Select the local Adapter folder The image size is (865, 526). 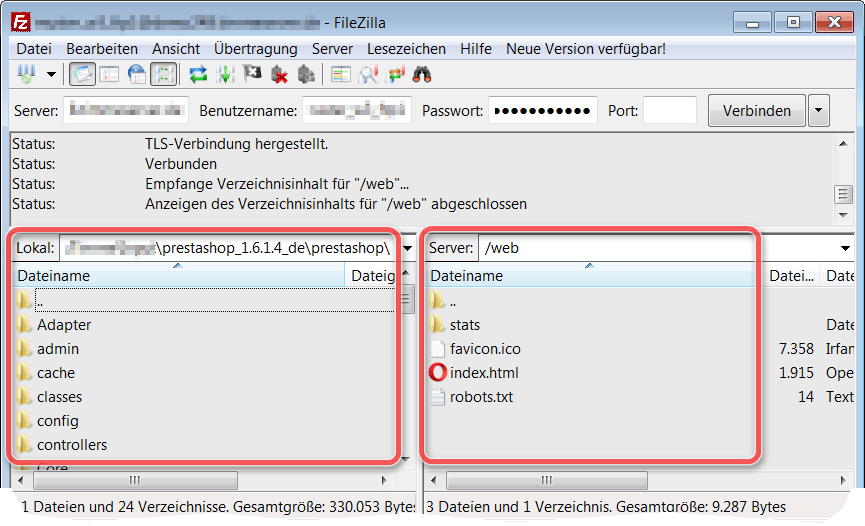point(64,325)
